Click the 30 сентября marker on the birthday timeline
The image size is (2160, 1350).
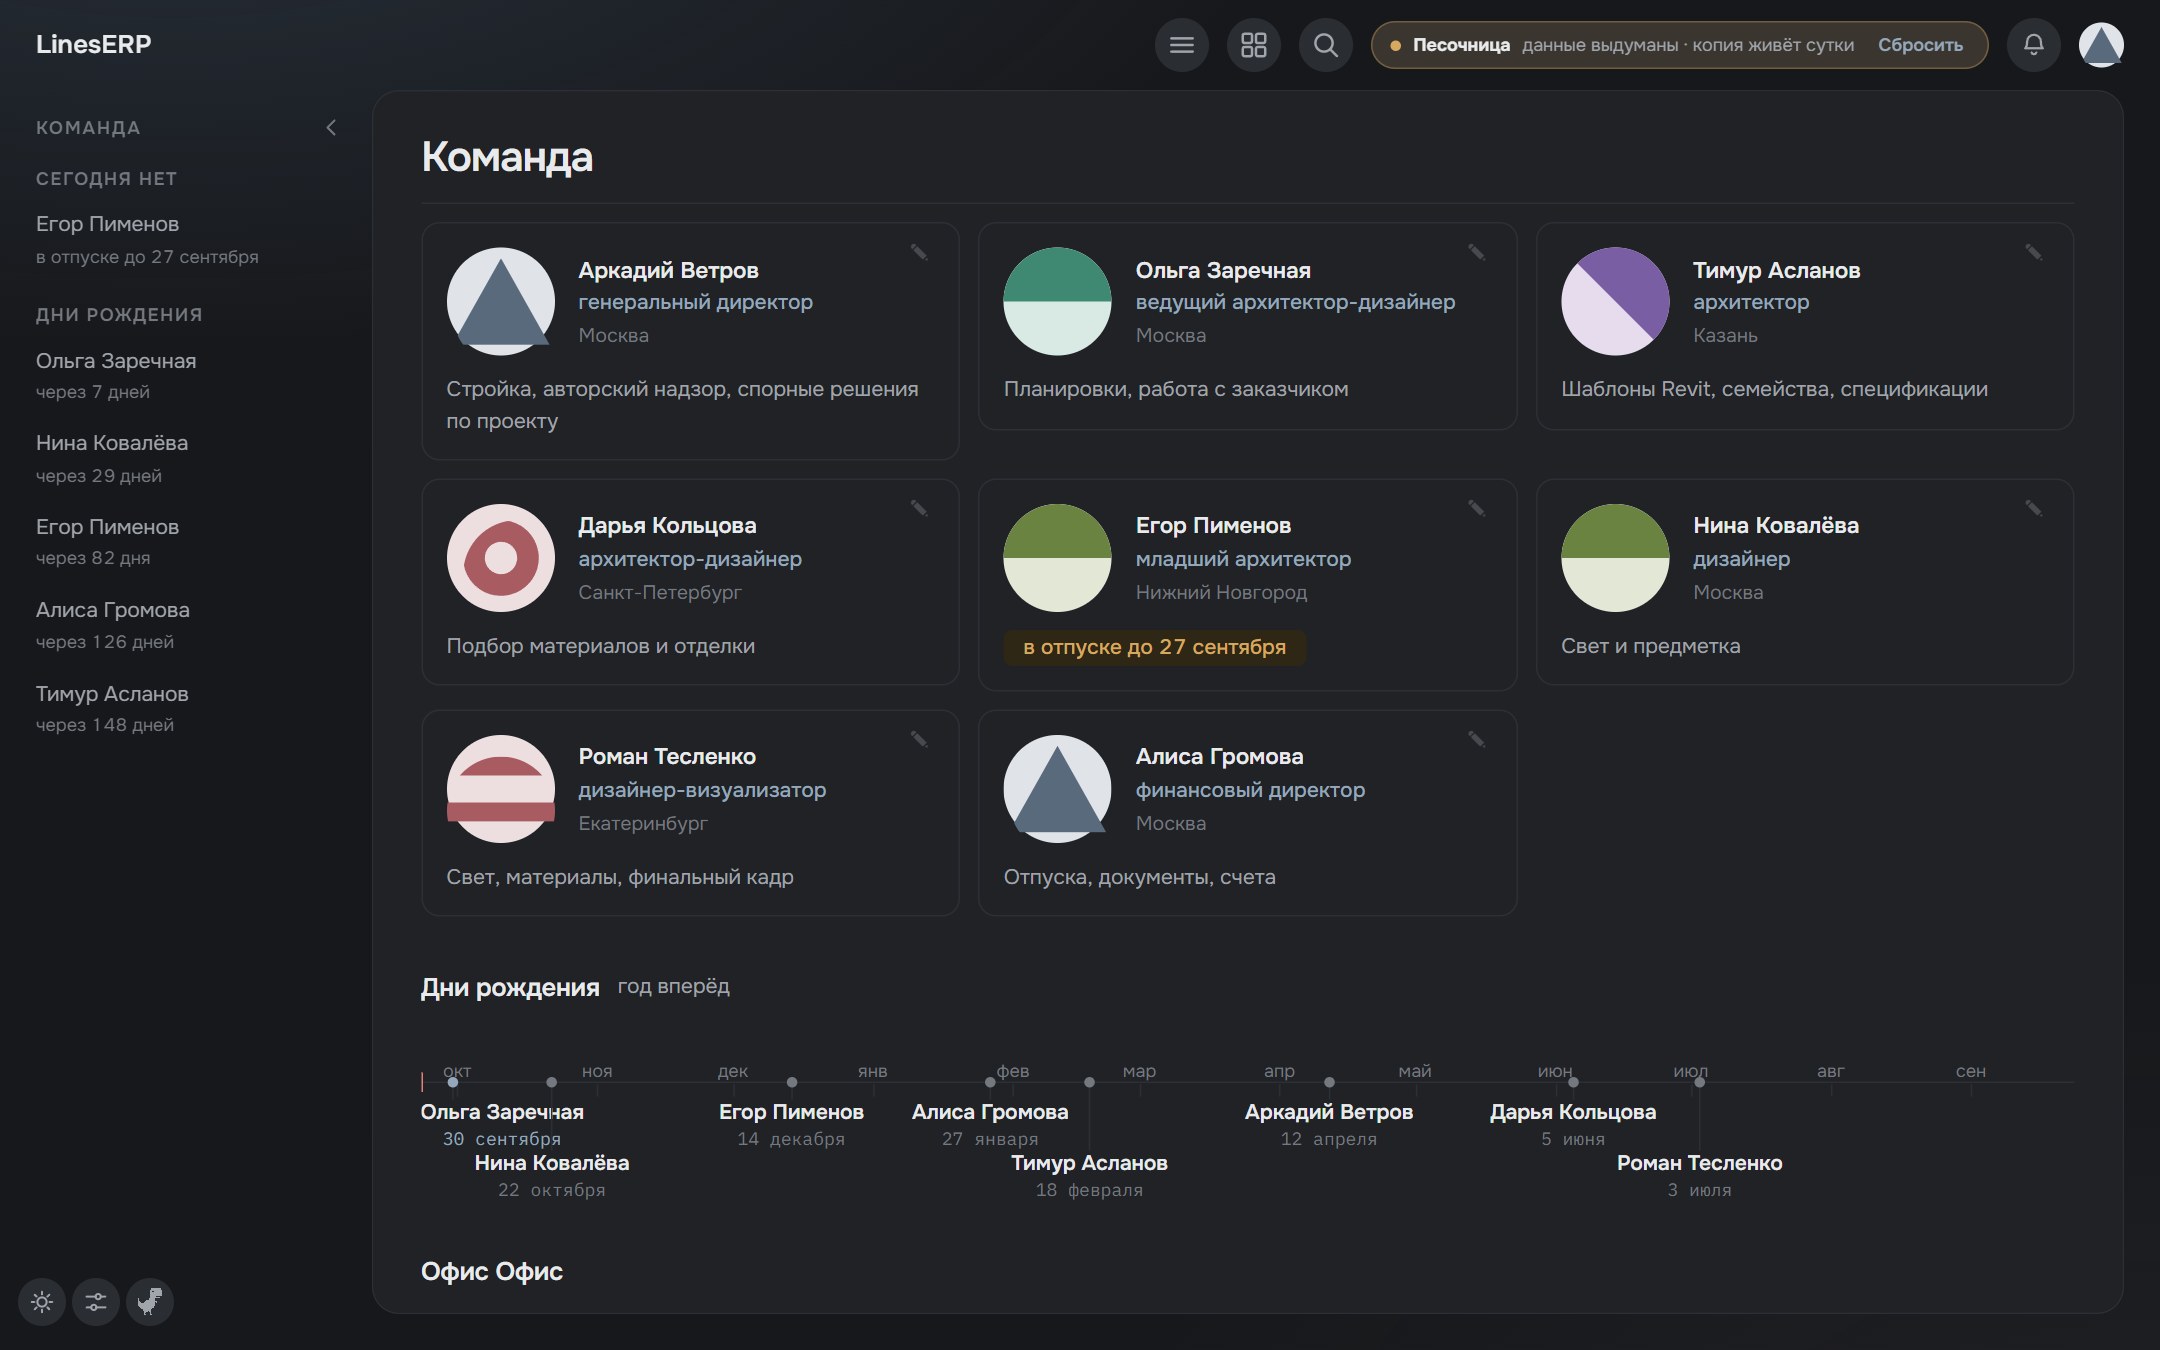453,1082
